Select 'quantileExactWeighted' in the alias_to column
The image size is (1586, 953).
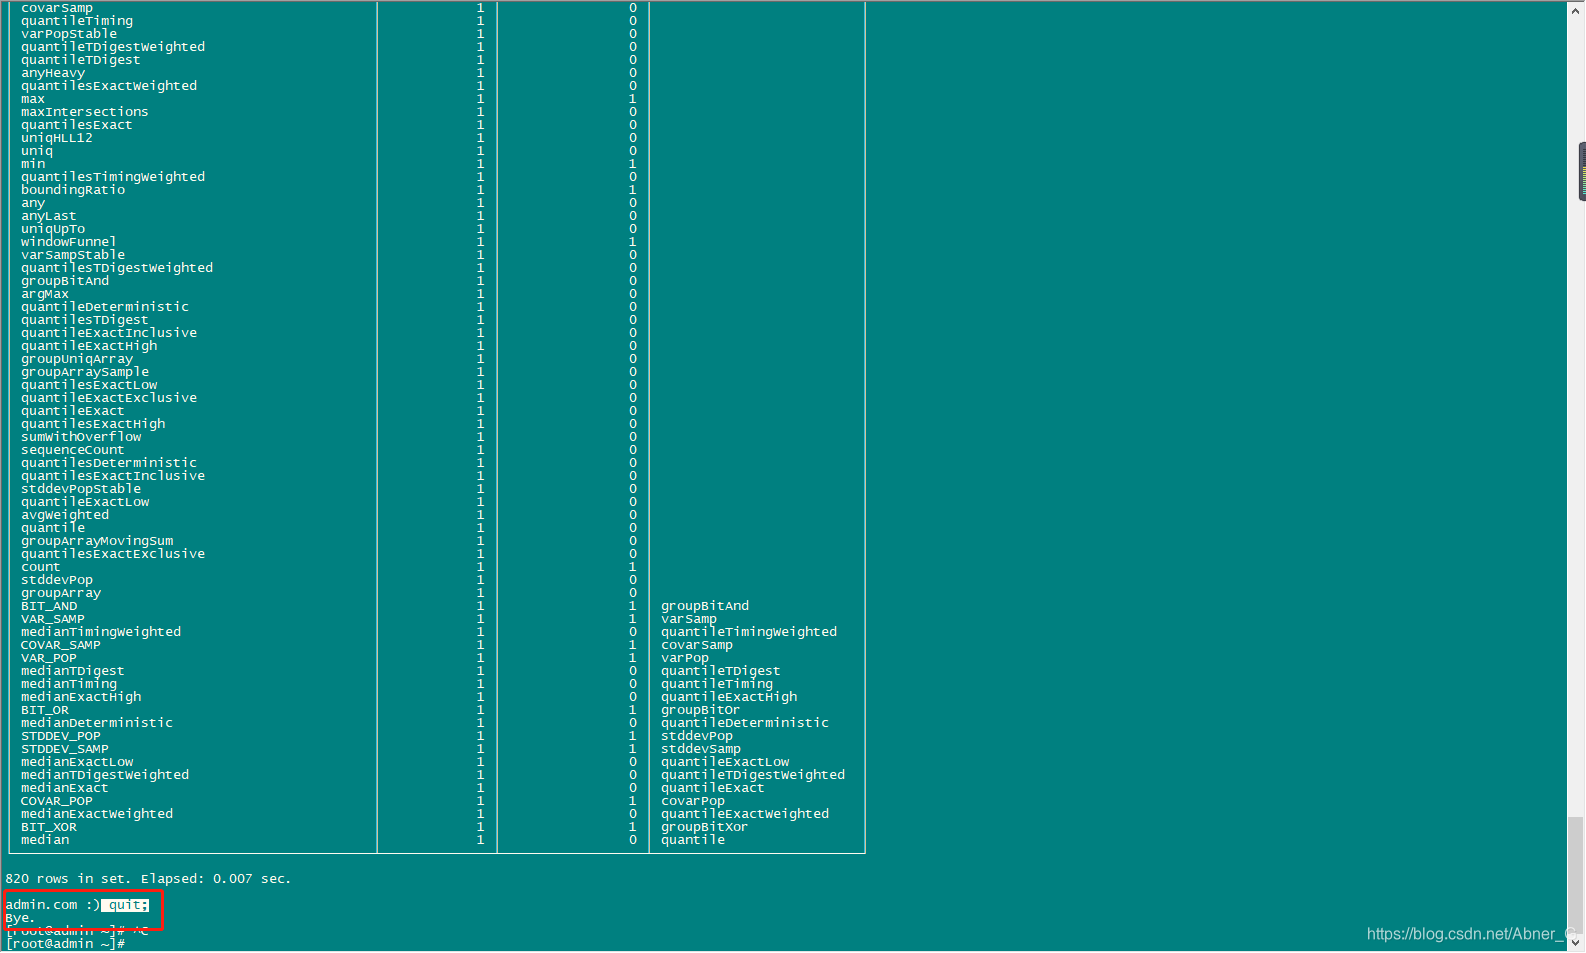[745, 814]
